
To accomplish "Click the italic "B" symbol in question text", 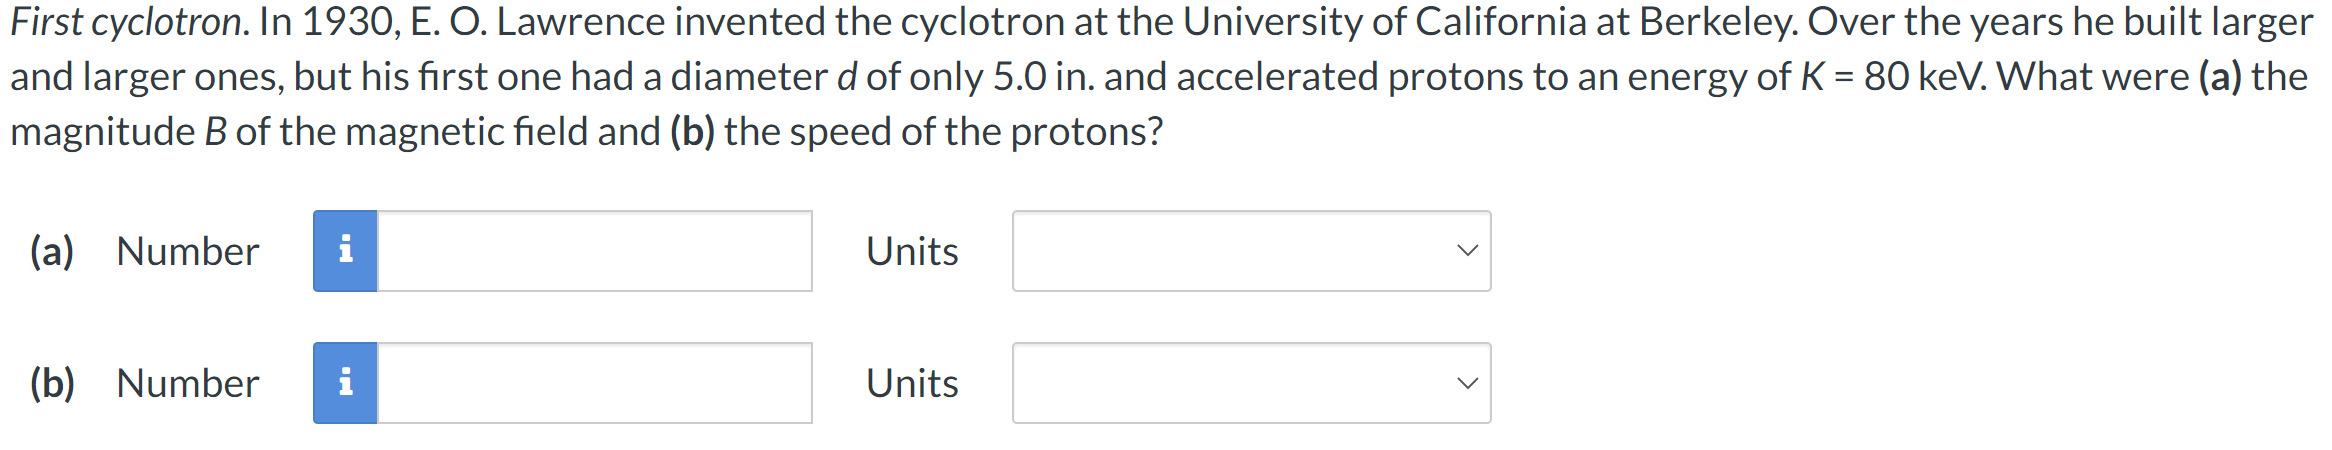I will point(216,132).
